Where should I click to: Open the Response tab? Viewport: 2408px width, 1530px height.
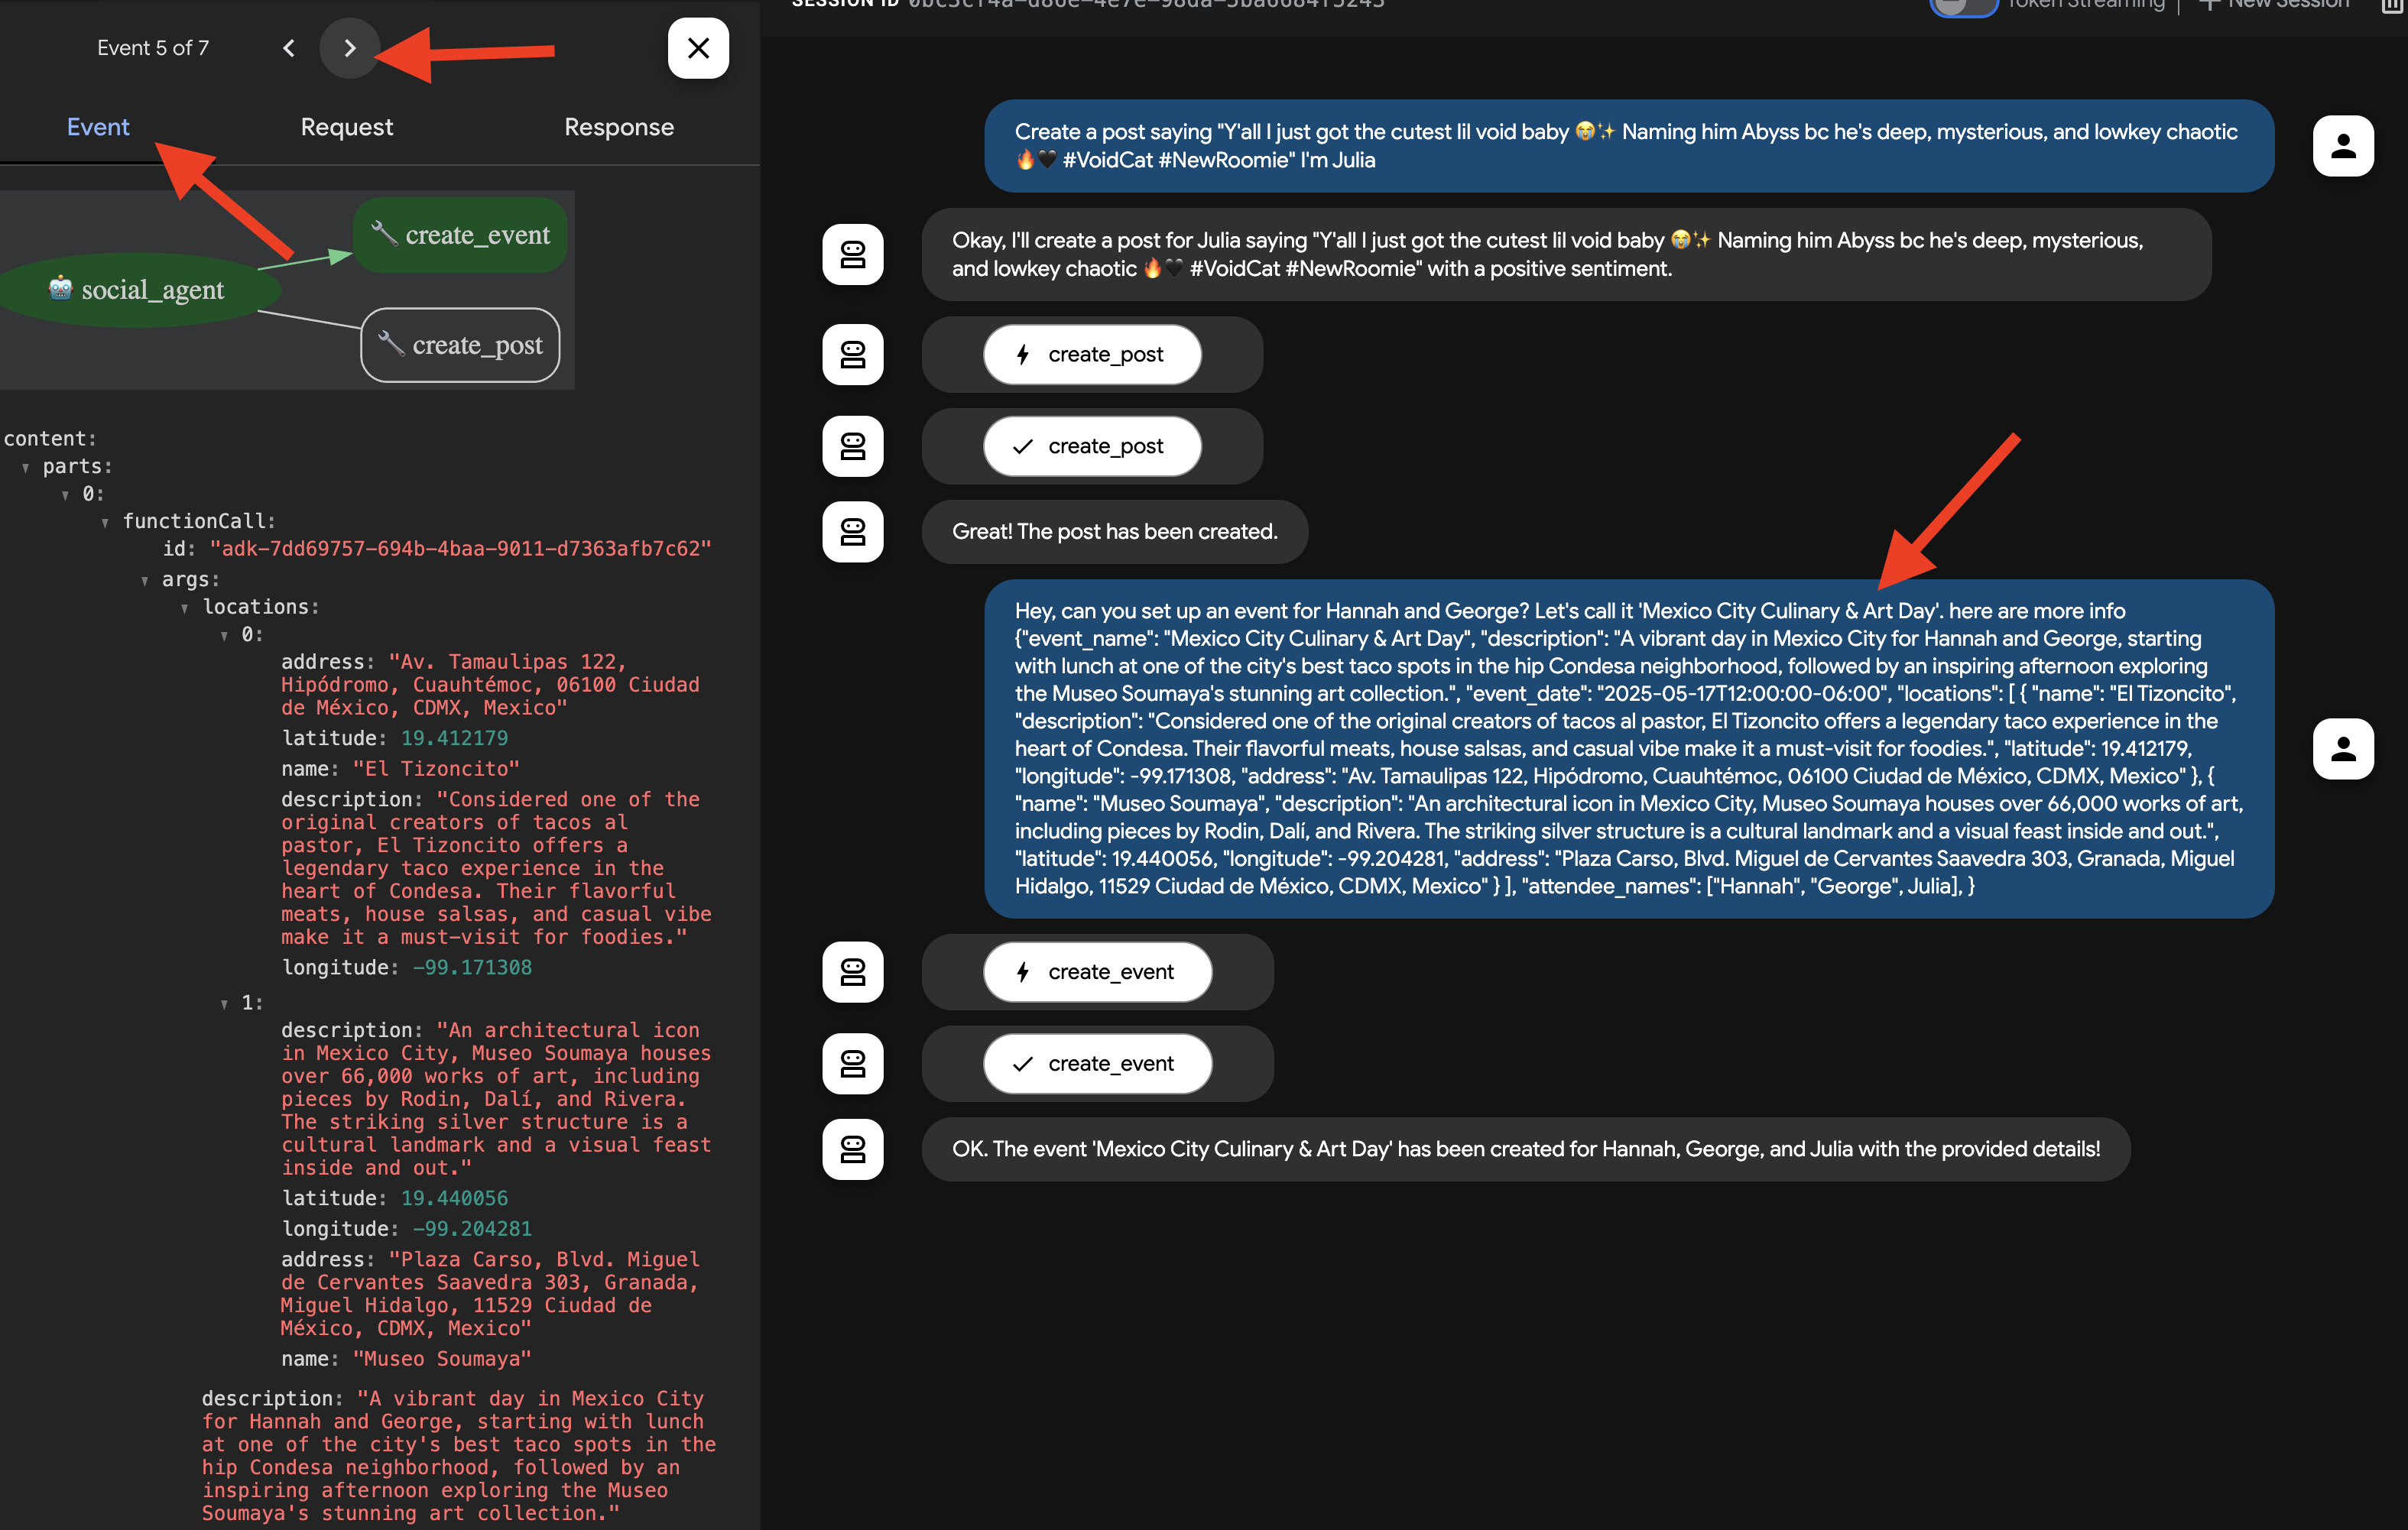618,127
